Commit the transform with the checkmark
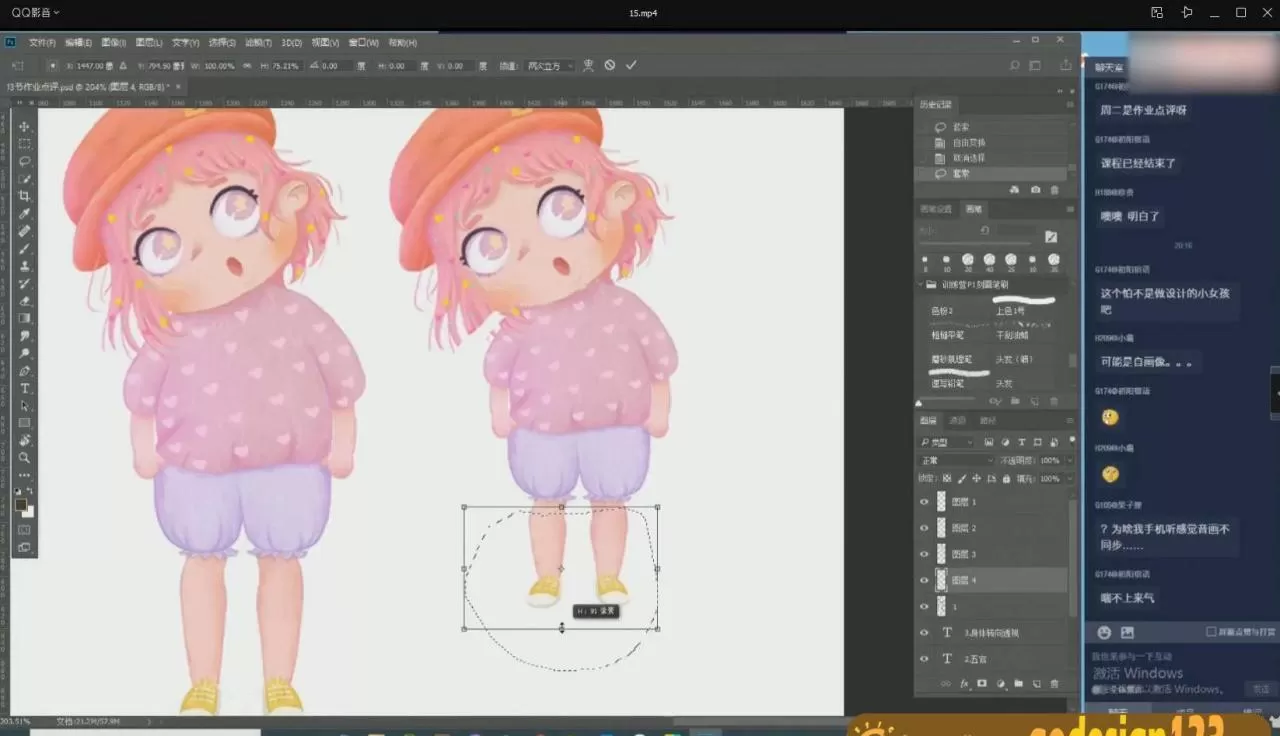This screenshot has width=1280, height=736. [631, 65]
